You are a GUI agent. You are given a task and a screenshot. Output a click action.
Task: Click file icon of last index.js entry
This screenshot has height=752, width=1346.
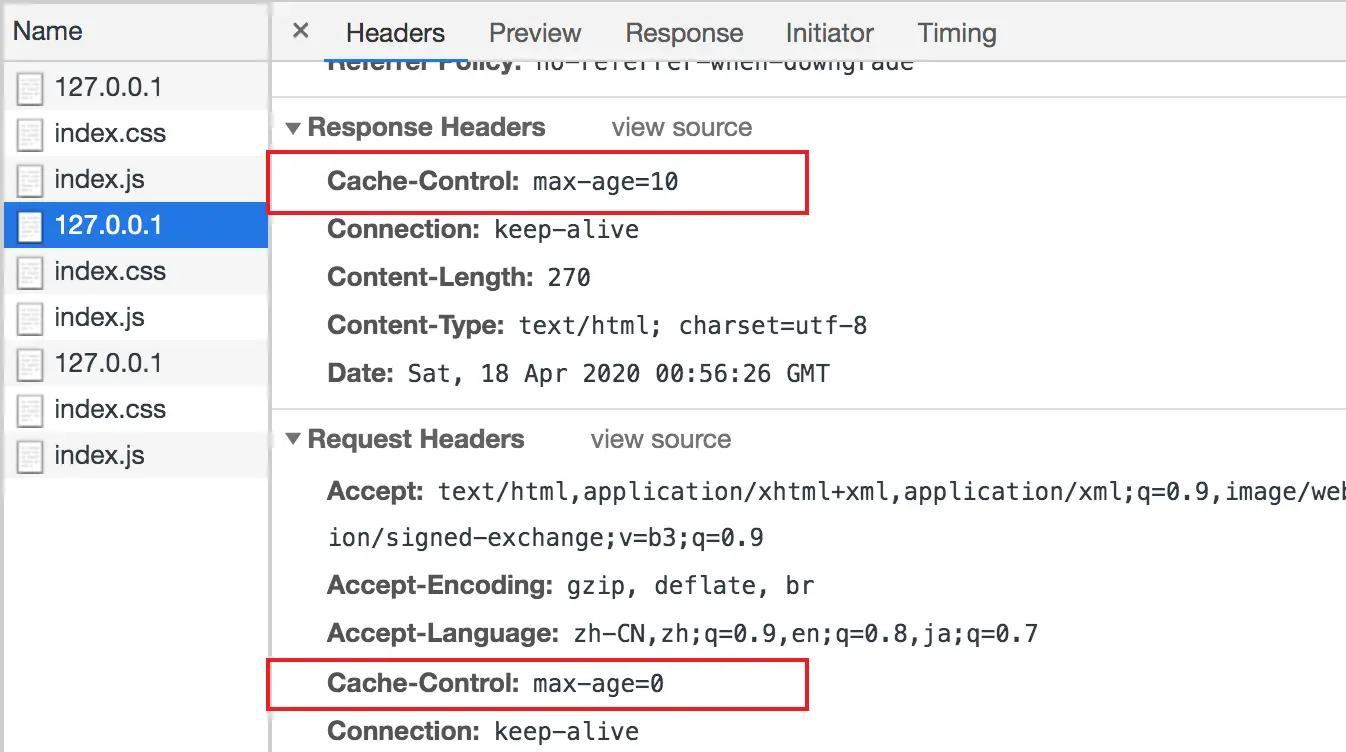pos(30,458)
